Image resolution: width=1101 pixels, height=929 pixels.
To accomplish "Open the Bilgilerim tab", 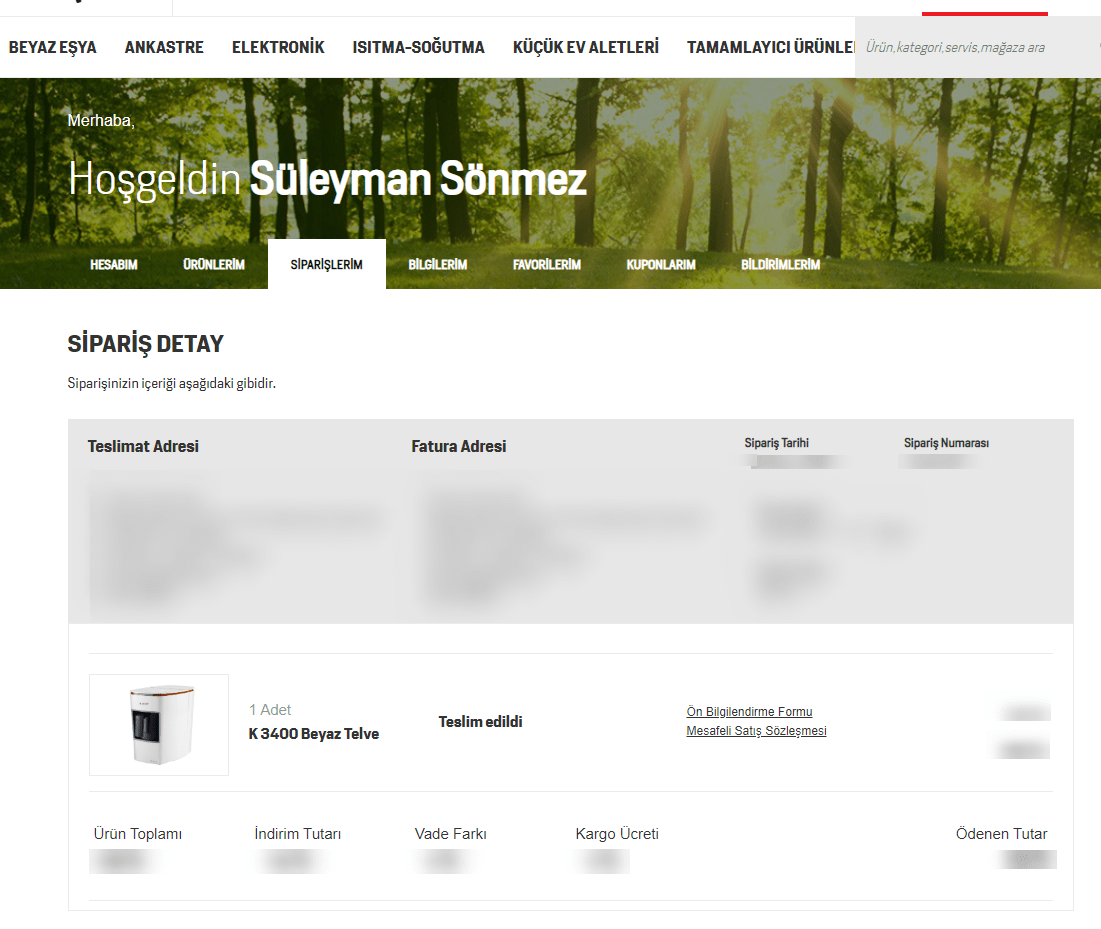I will 437,265.
